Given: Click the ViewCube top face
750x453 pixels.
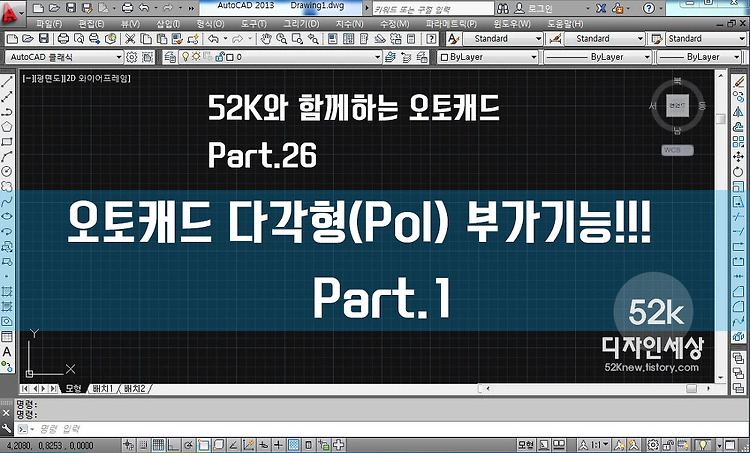Looking at the screenshot, I should (x=677, y=105).
